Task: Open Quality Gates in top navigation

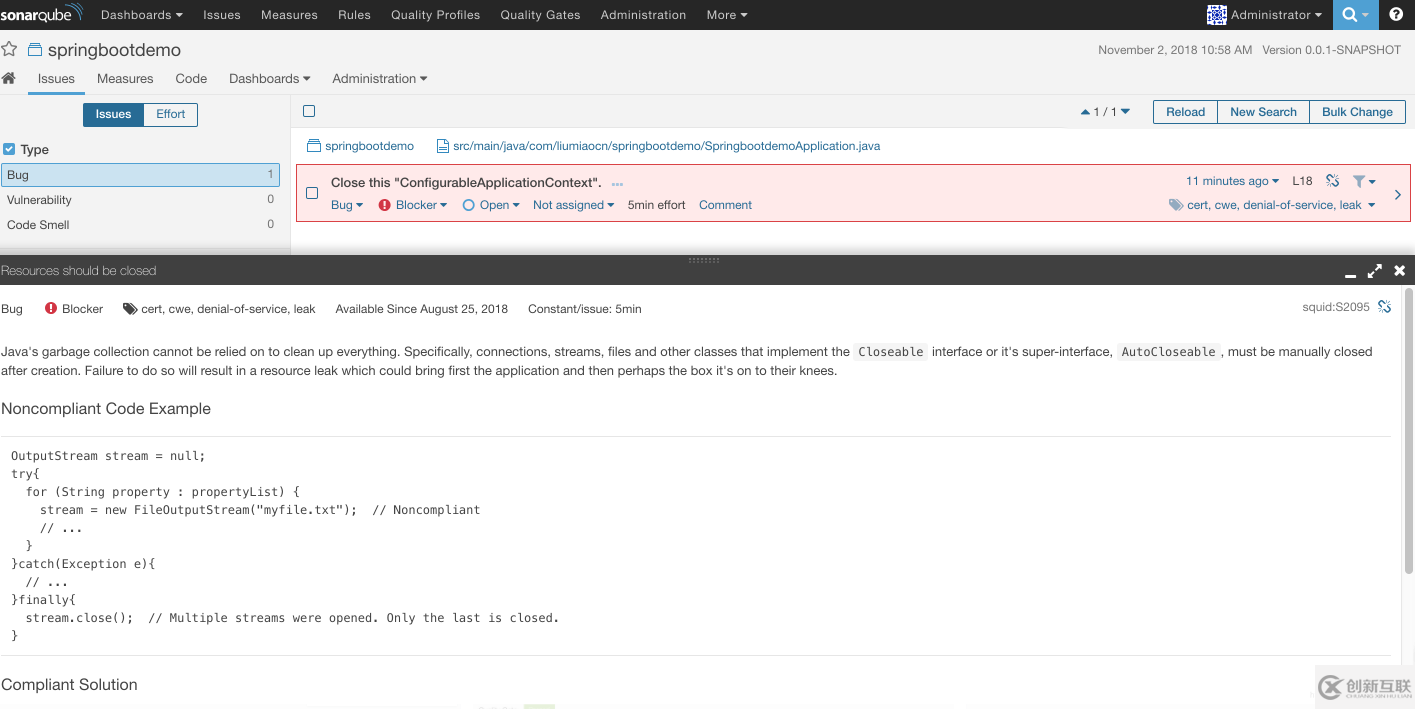Action: pyautogui.click(x=540, y=15)
